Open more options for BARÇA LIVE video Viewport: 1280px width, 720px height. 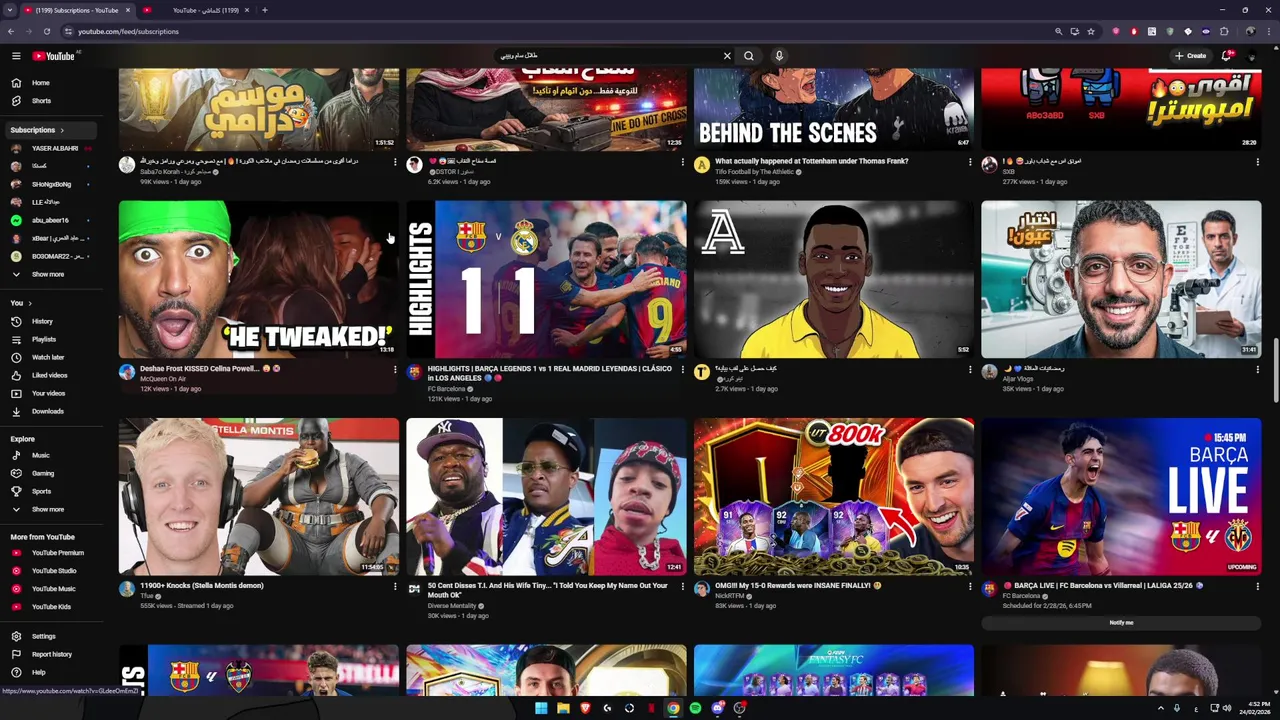1258,587
